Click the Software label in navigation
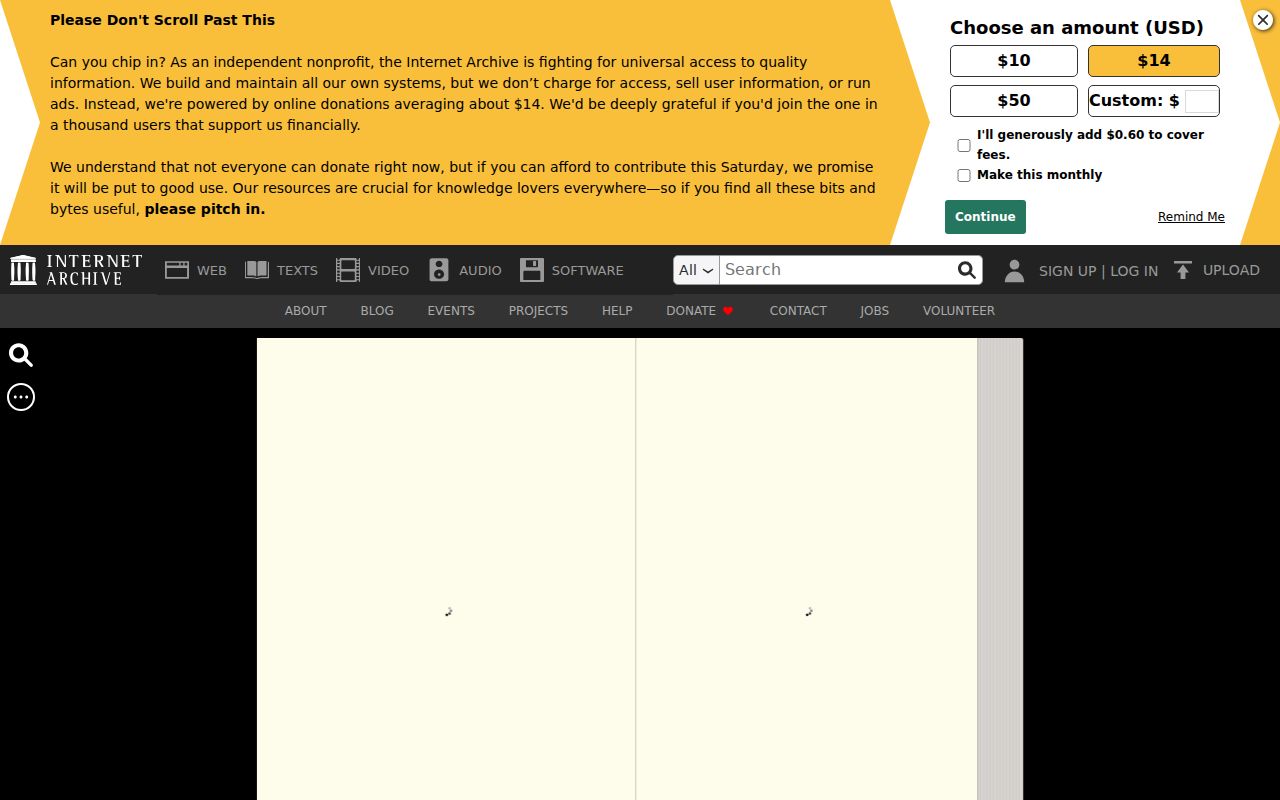The height and width of the screenshot is (800, 1280). [587, 270]
